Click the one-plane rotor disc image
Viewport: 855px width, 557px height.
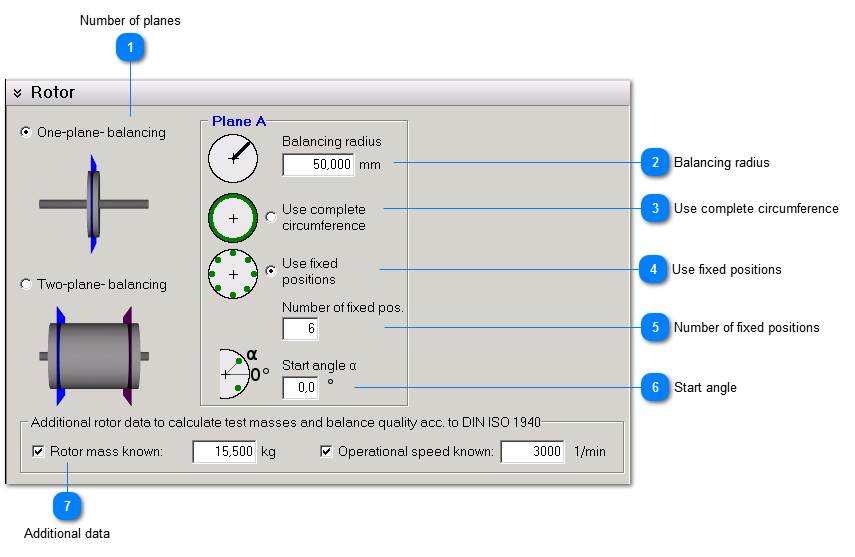[x=93, y=204]
